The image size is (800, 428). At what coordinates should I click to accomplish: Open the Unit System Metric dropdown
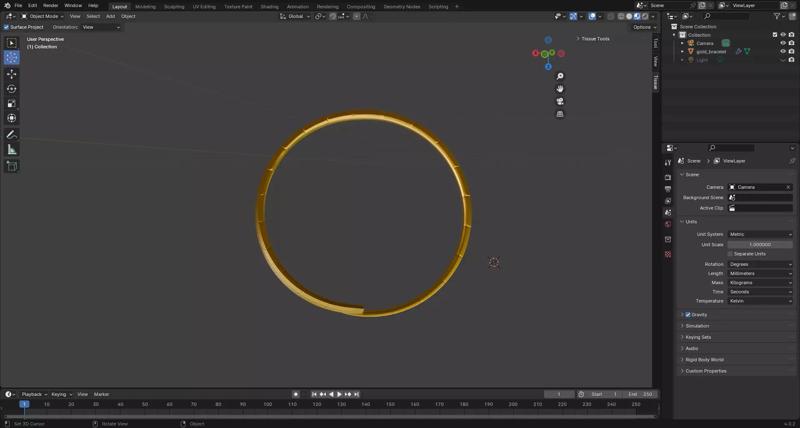pos(760,234)
